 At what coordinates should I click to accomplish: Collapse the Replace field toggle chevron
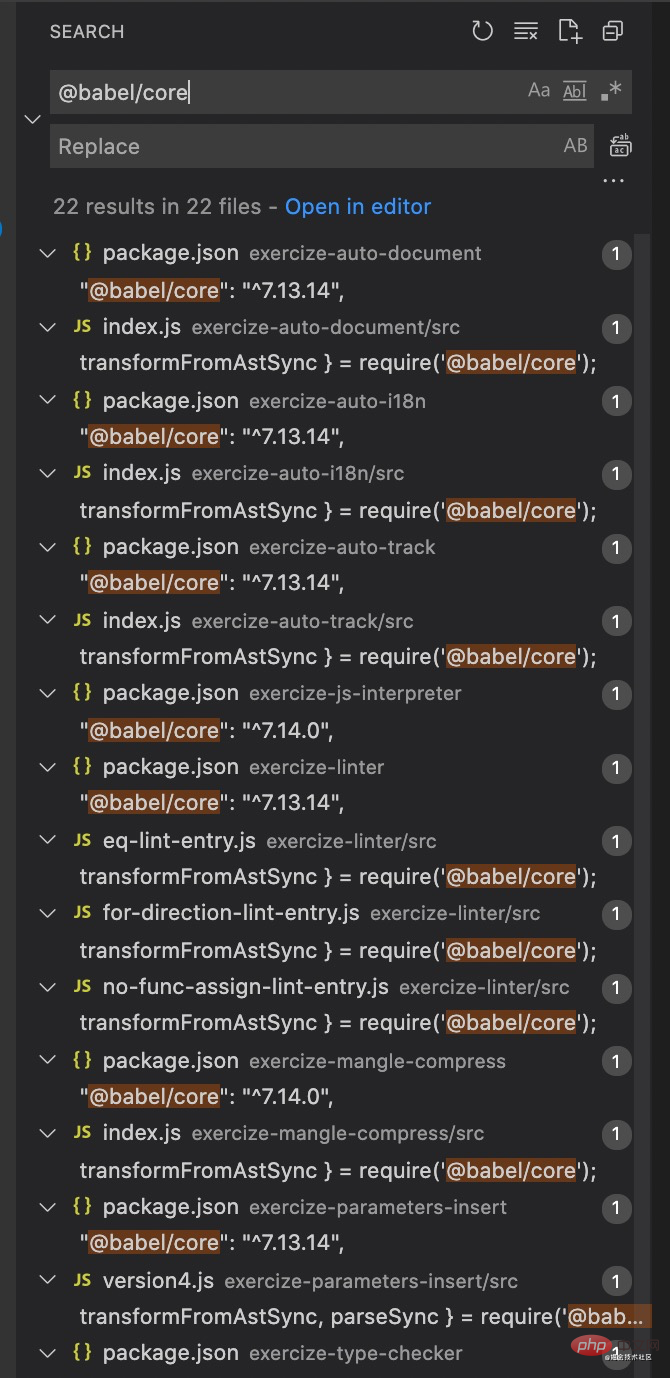click(x=33, y=119)
